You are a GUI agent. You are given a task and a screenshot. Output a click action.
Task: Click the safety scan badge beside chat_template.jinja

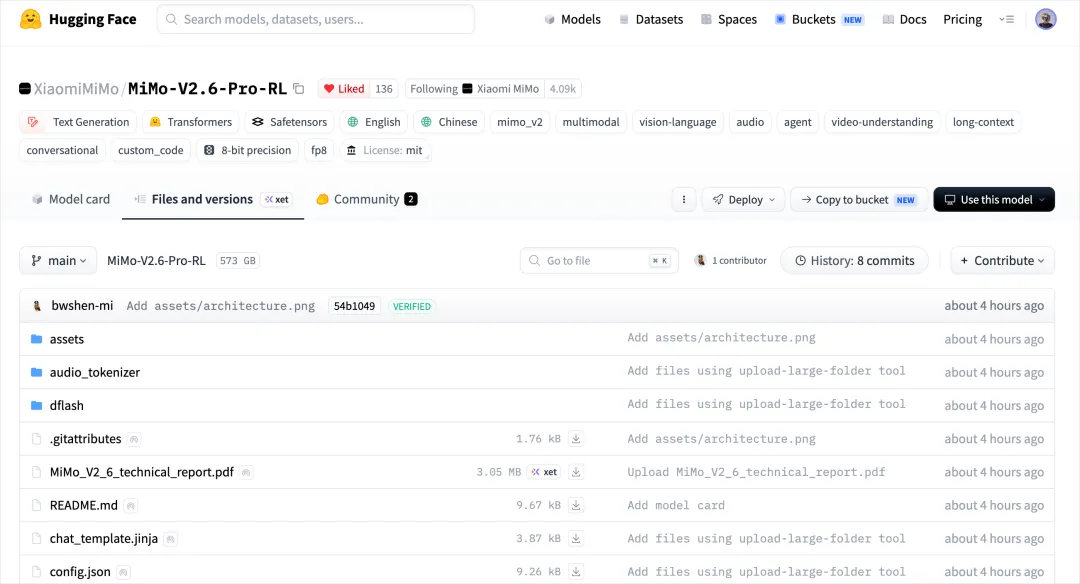[171, 539]
